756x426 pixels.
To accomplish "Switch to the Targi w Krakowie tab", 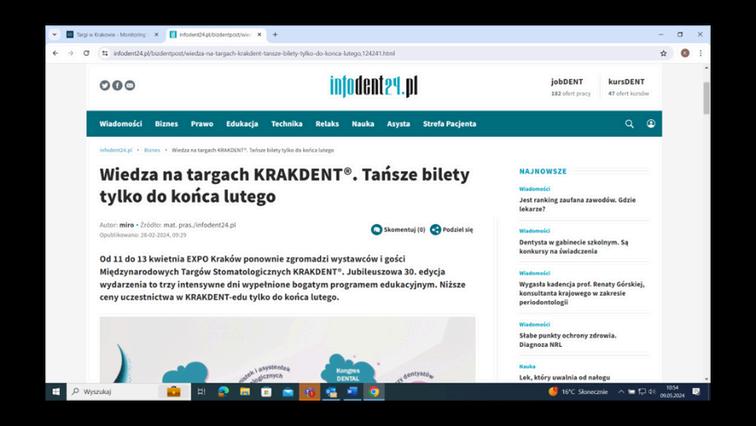I will tap(113, 35).
